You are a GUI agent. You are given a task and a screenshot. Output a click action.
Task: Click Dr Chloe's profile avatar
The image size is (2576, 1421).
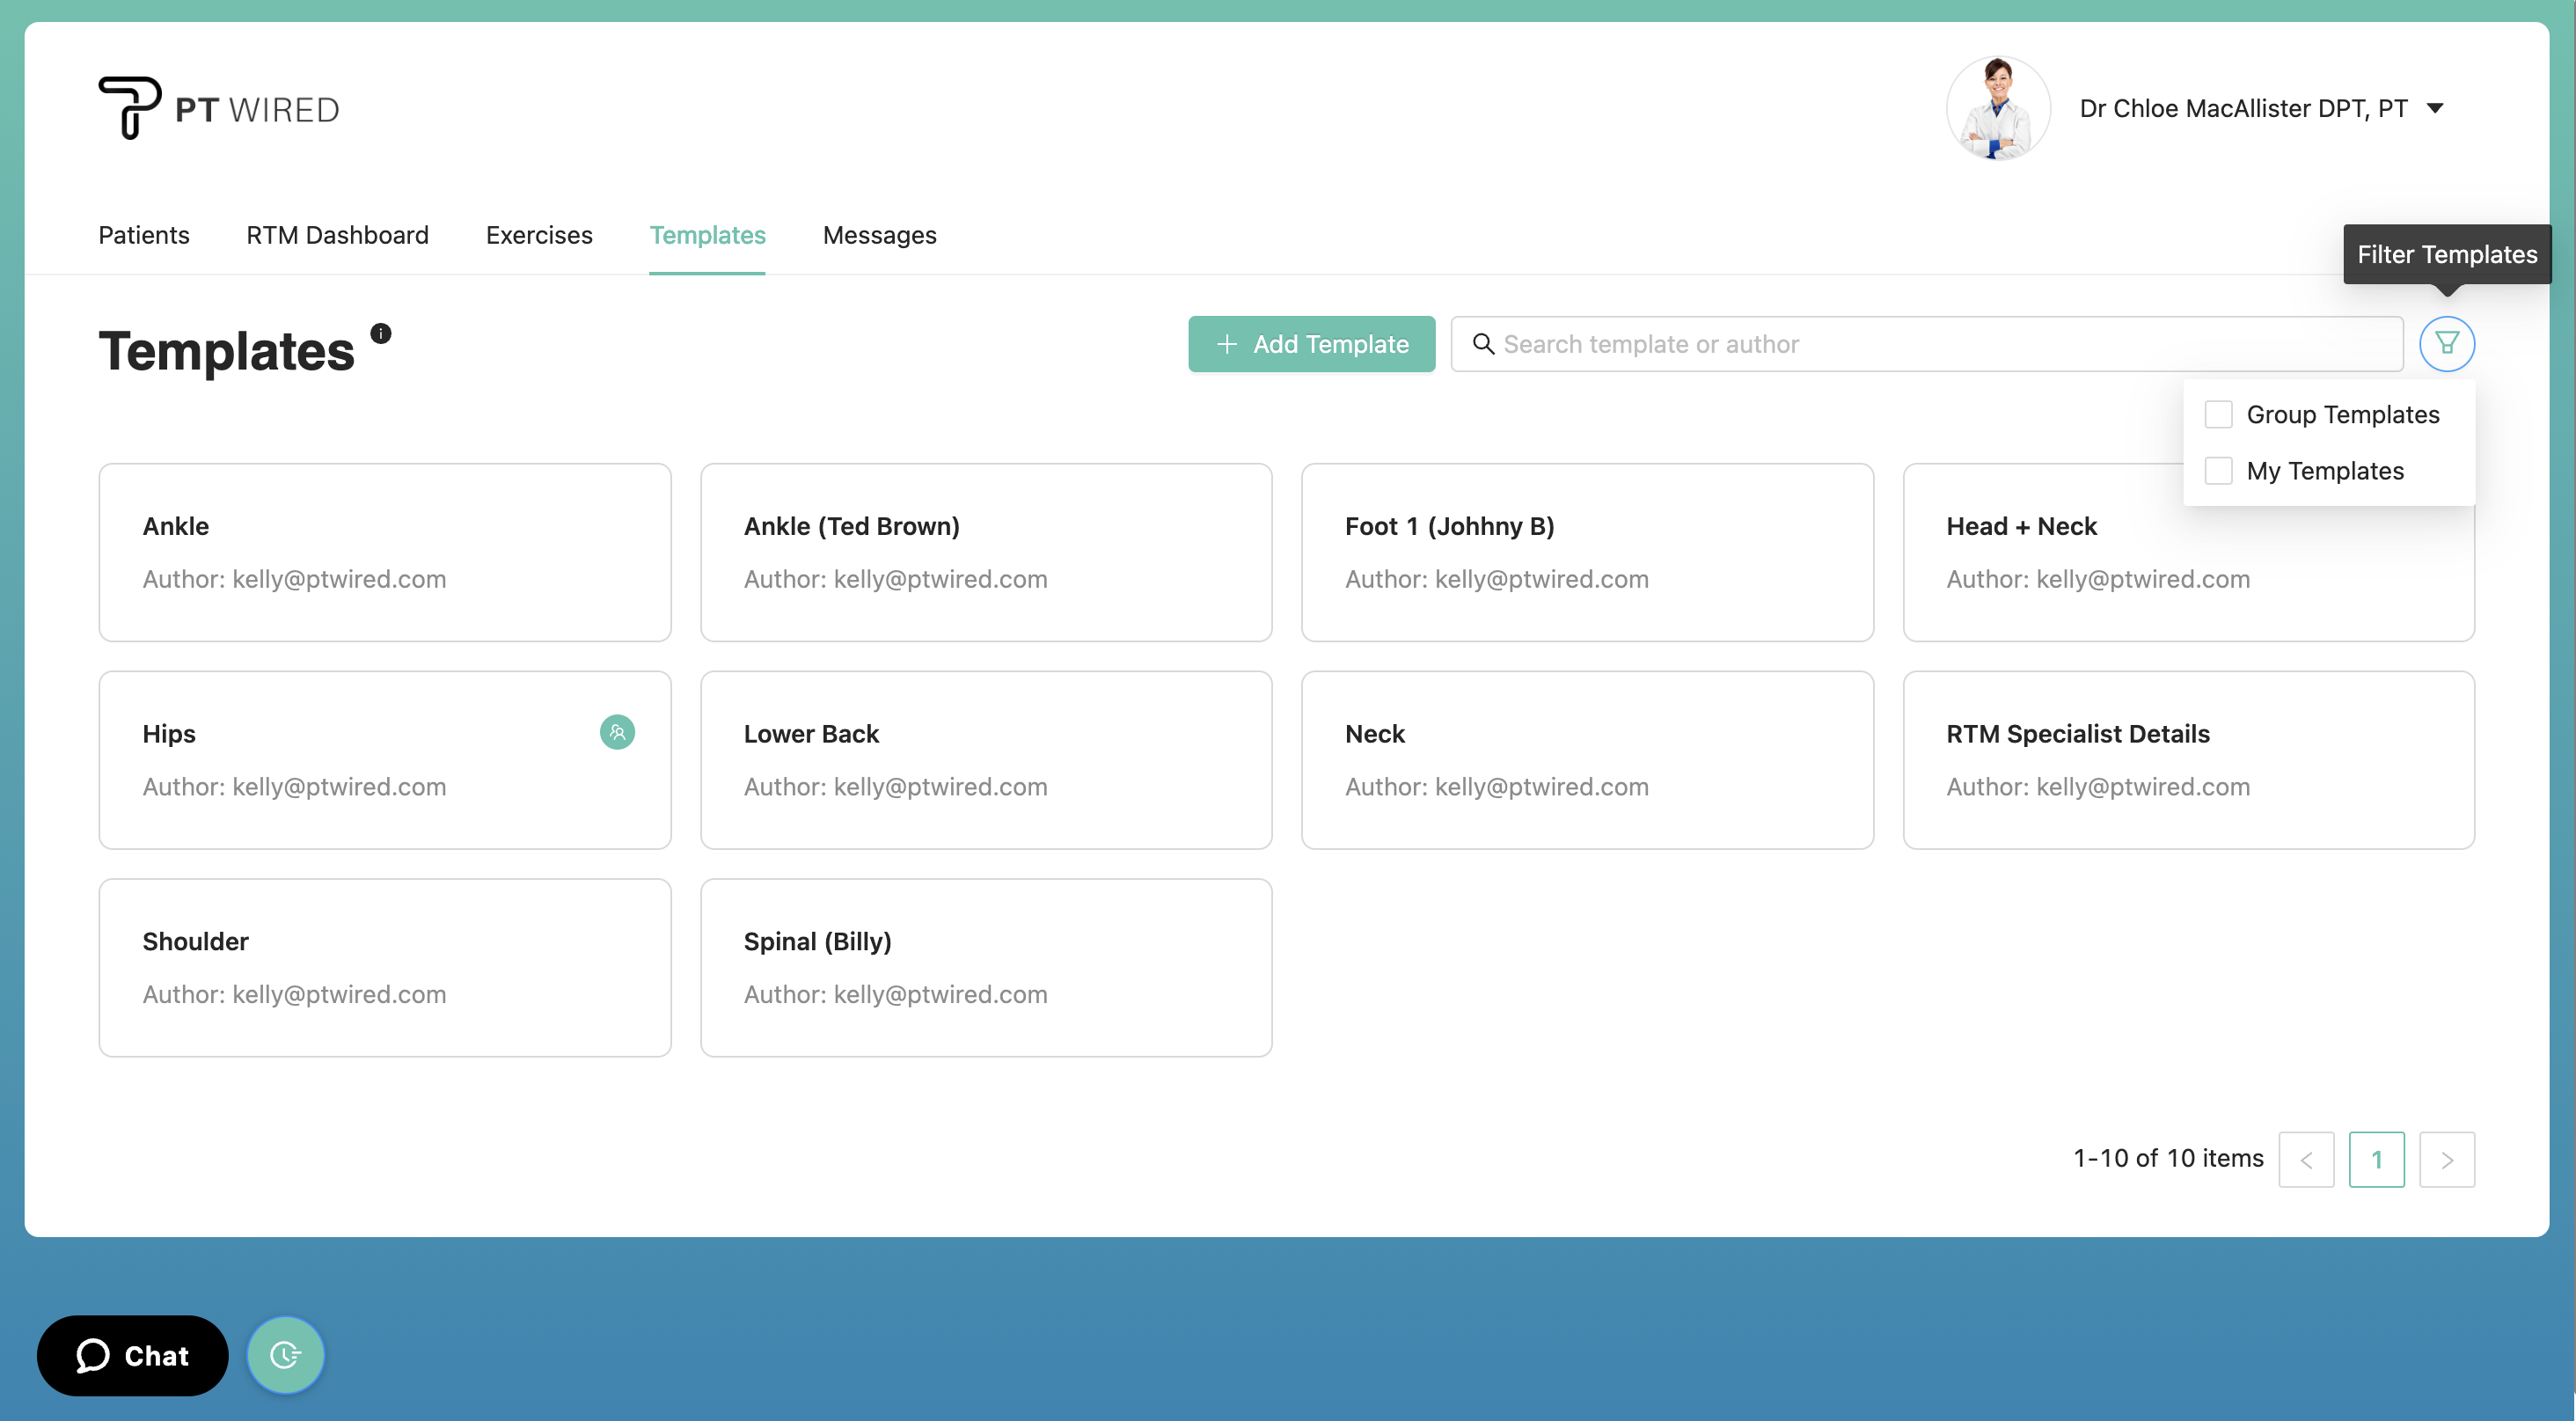[1997, 108]
